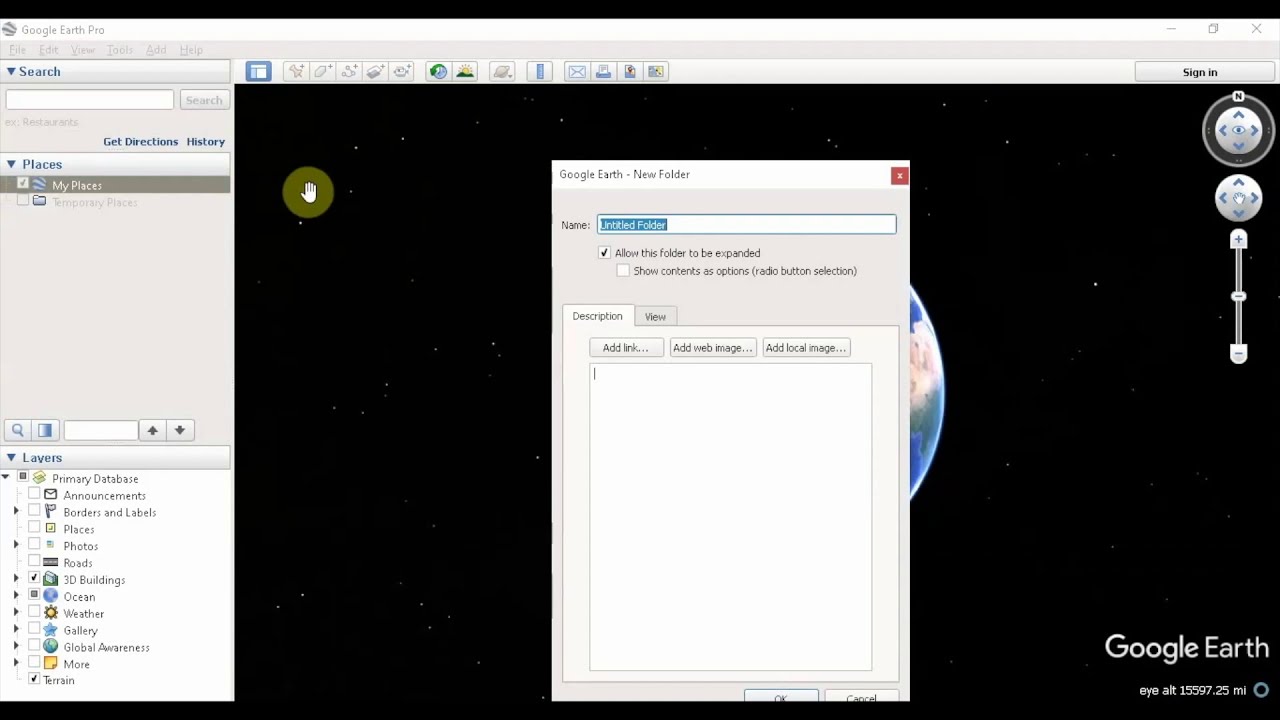
Task: Collapse the Search panel triangle
Action: coord(11,72)
